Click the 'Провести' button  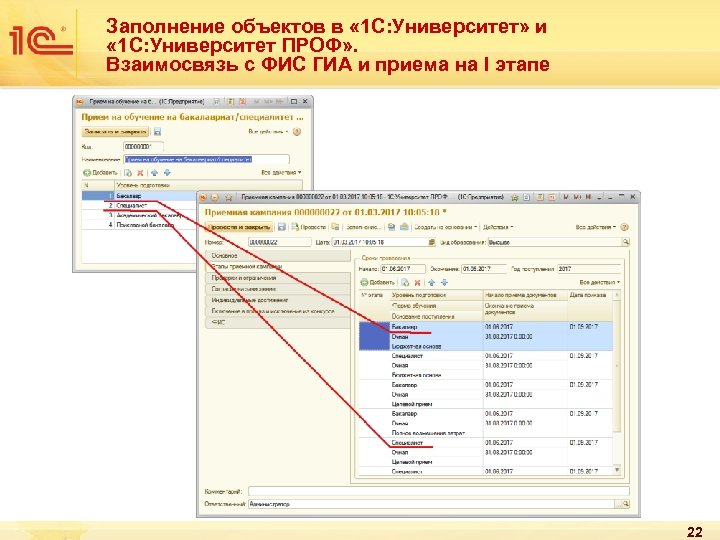click(x=309, y=227)
